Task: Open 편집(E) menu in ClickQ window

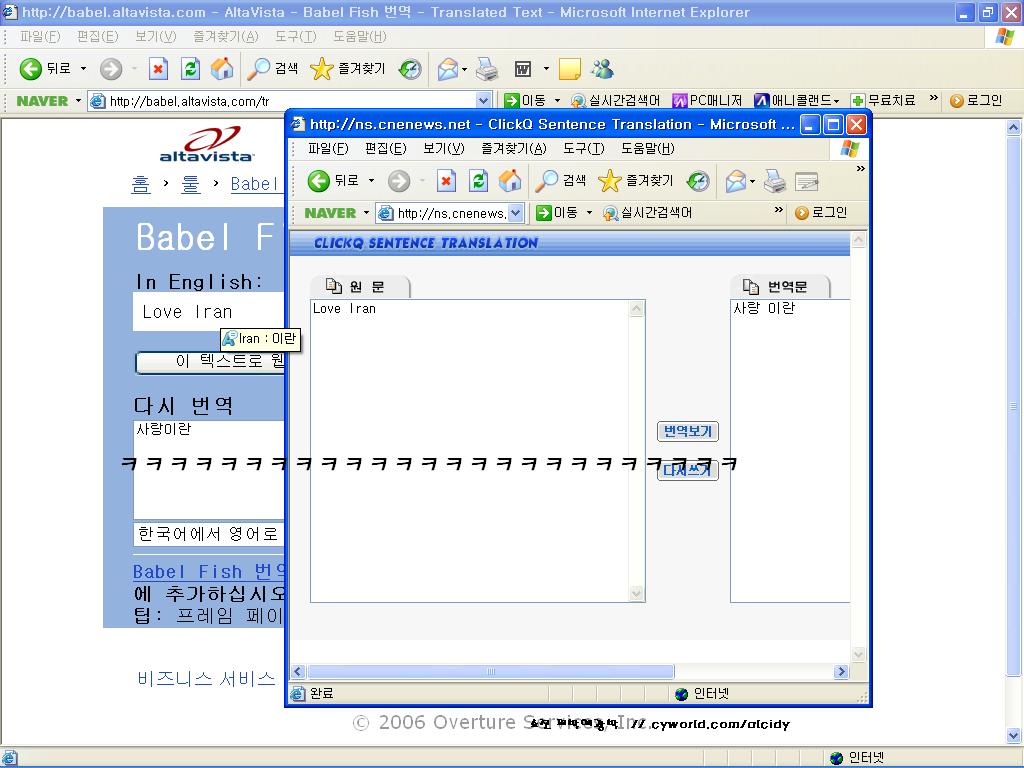Action: 385,149
